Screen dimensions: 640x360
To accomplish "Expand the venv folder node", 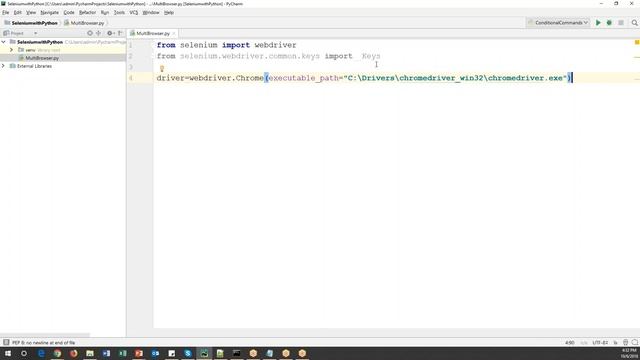I will [x=11, y=50].
